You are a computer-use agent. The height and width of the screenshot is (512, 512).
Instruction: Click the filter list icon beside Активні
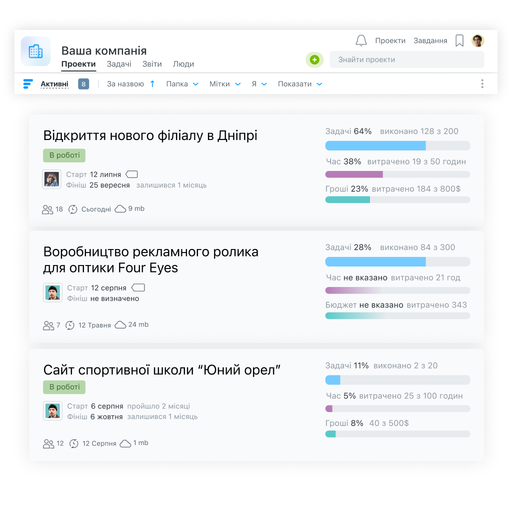pyautogui.click(x=28, y=84)
